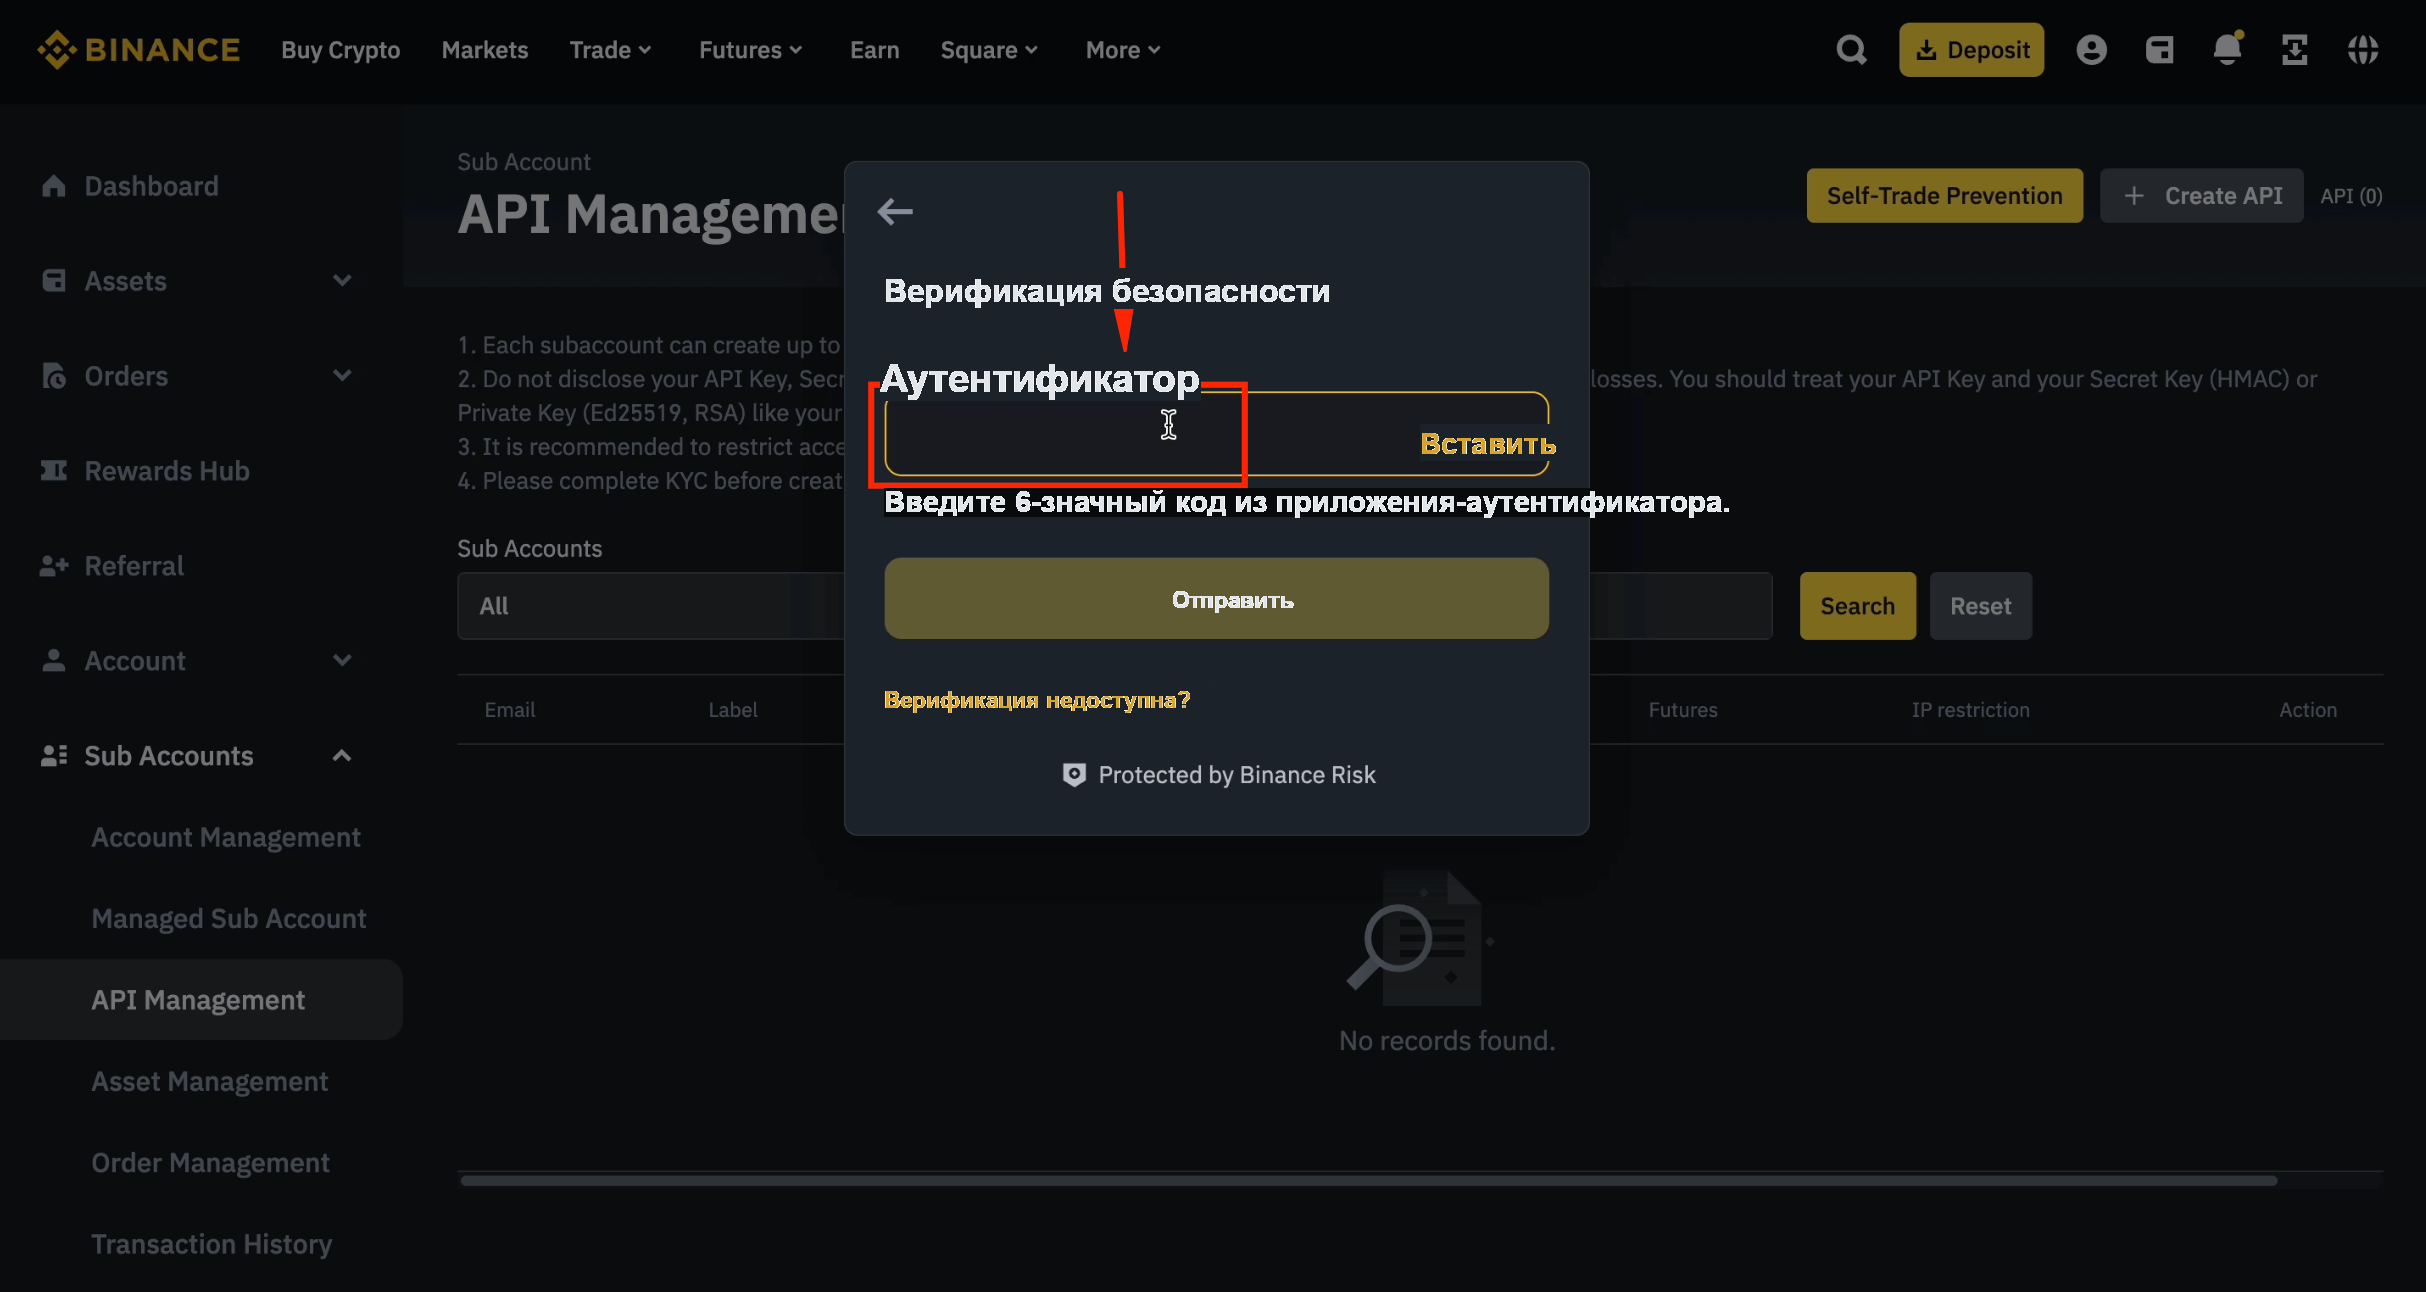
Task: Open the Earn page
Action: pyautogui.click(x=875, y=50)
